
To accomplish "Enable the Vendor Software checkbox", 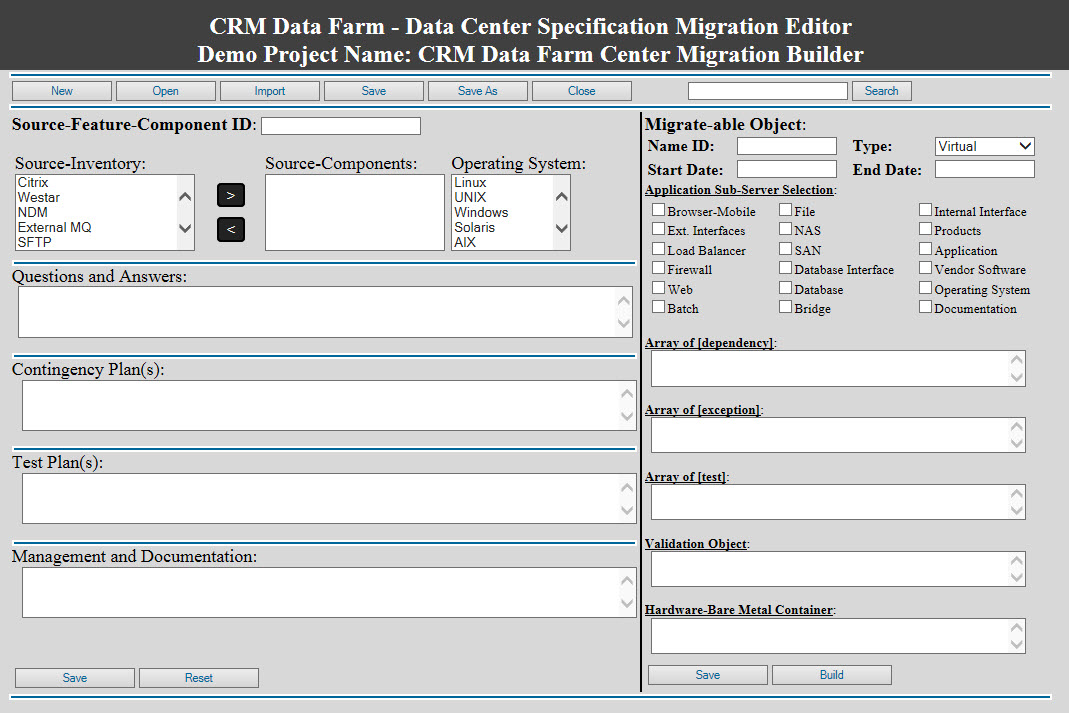I will (925, 267).
